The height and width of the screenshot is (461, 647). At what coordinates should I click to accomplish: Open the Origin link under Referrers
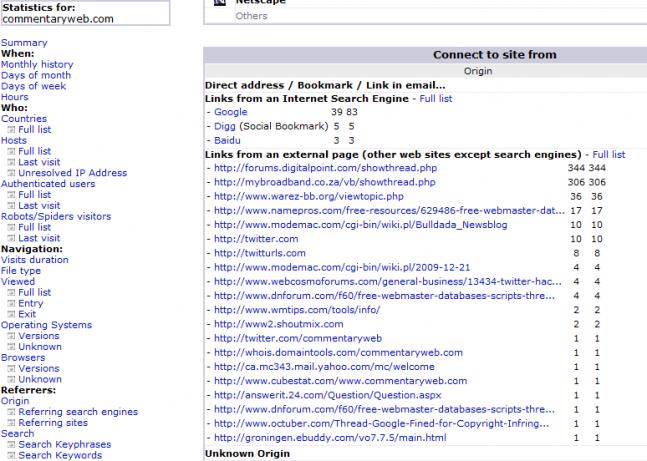15,401
